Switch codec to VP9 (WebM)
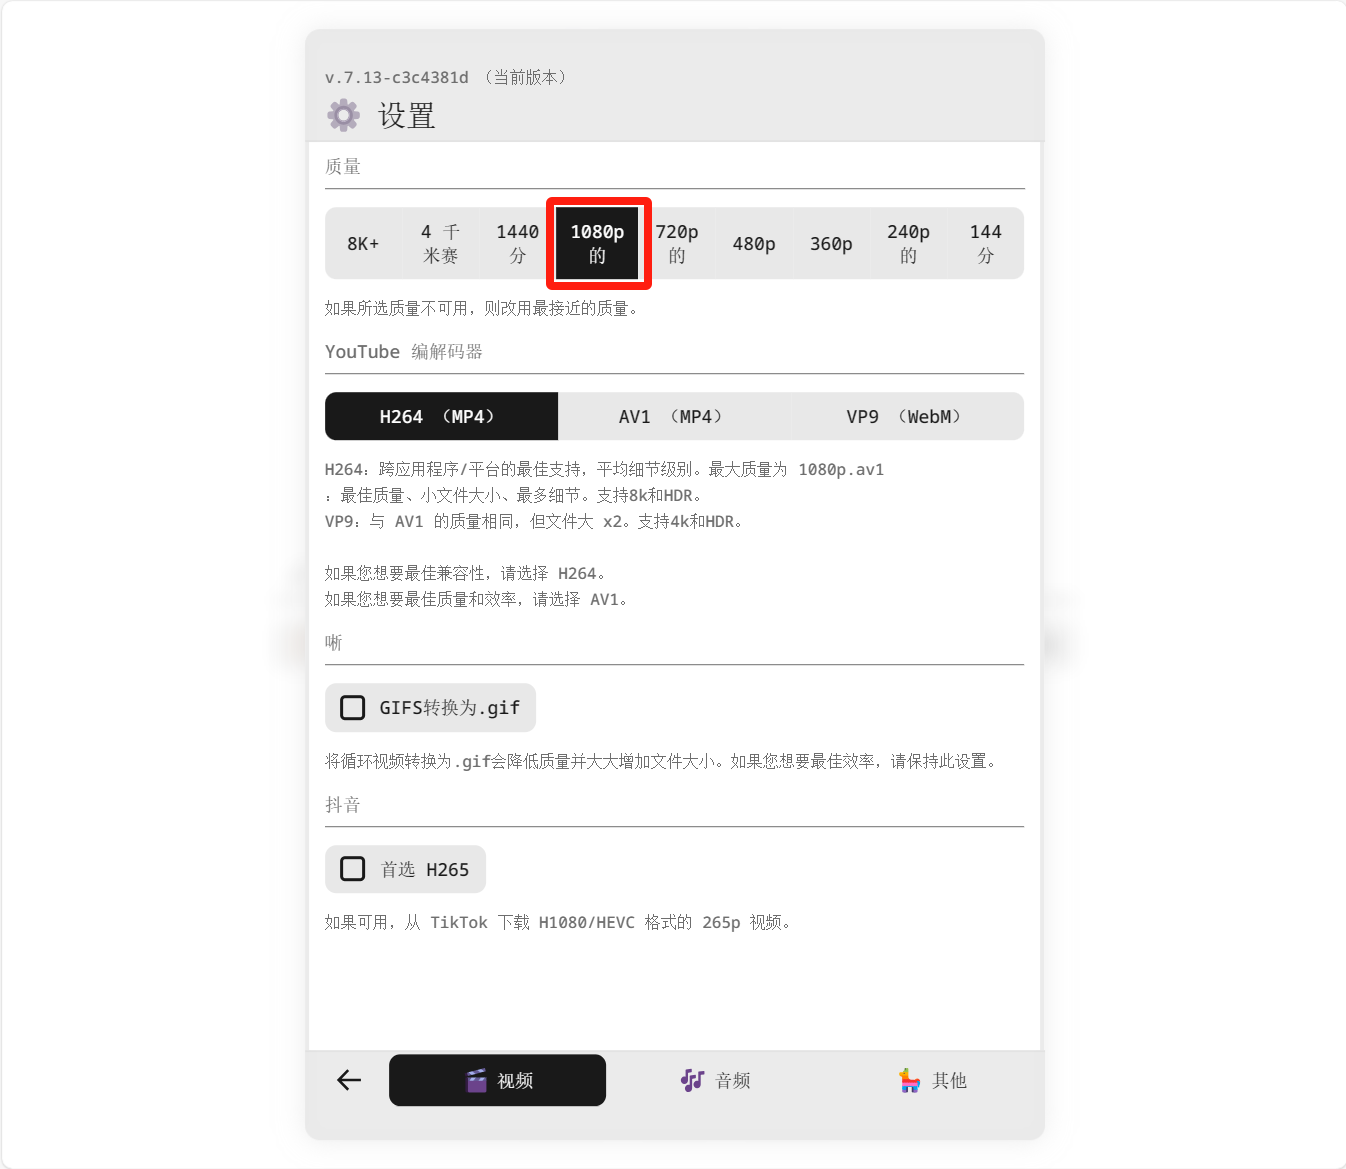This screenshot has height=1169, width=1346. pyautogui.click(x=906, y=416)
